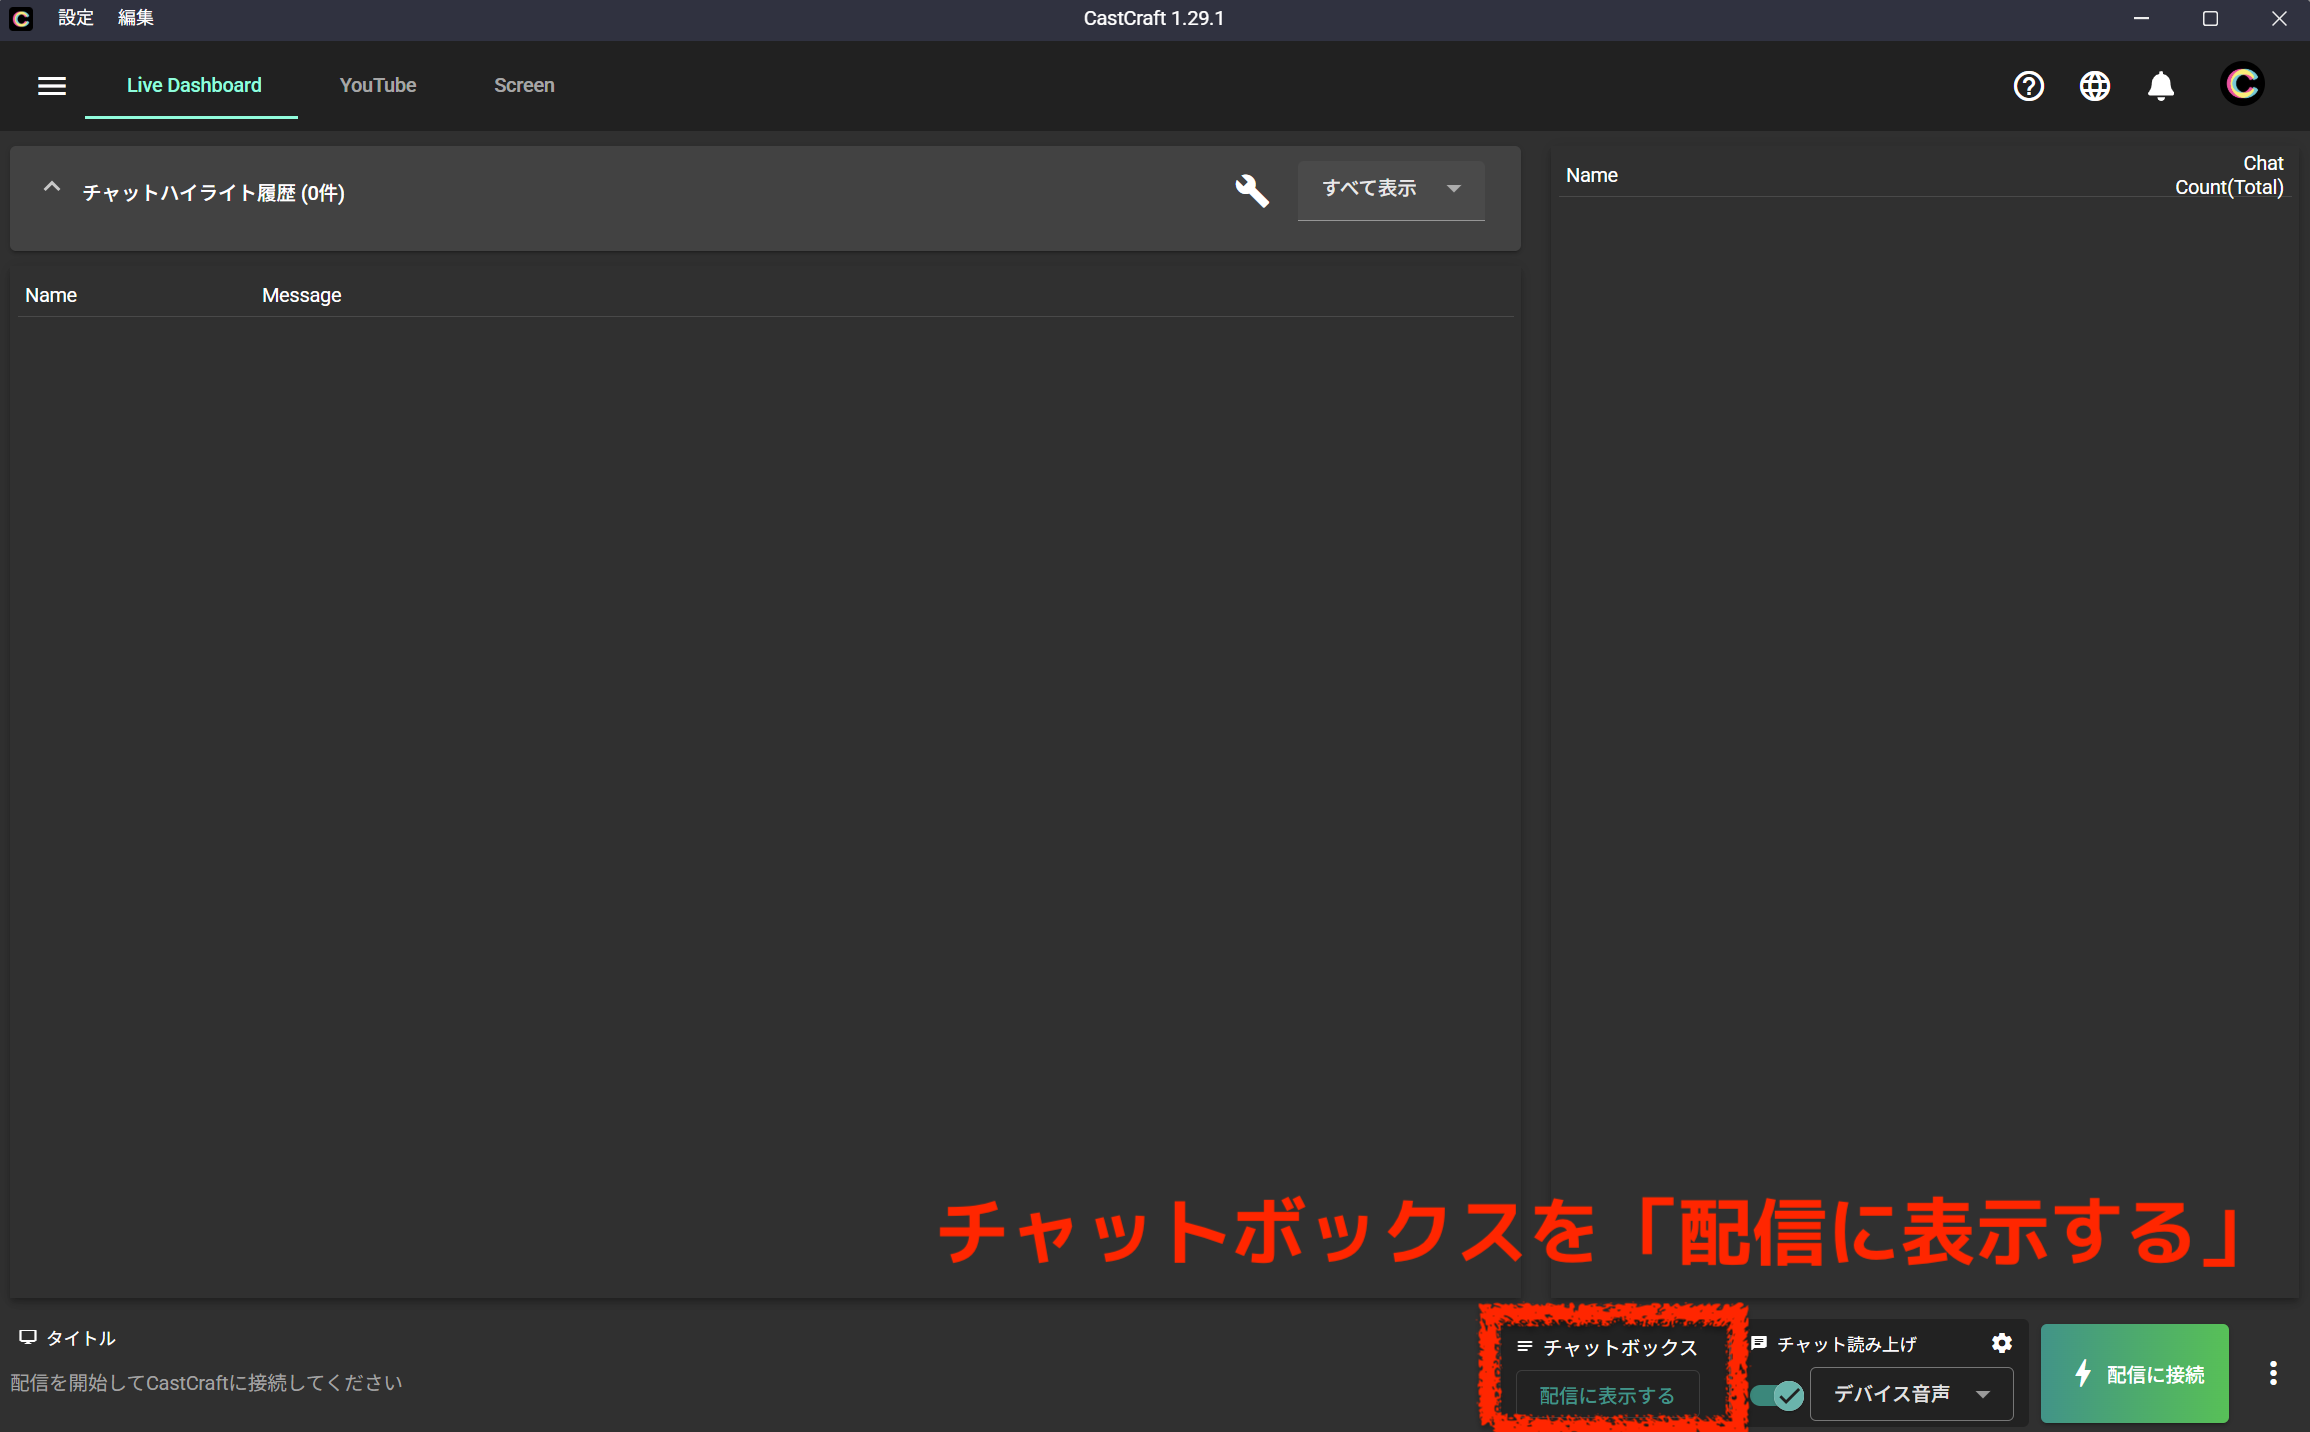Click the 配信に表示する button

pos(1606,1395)
